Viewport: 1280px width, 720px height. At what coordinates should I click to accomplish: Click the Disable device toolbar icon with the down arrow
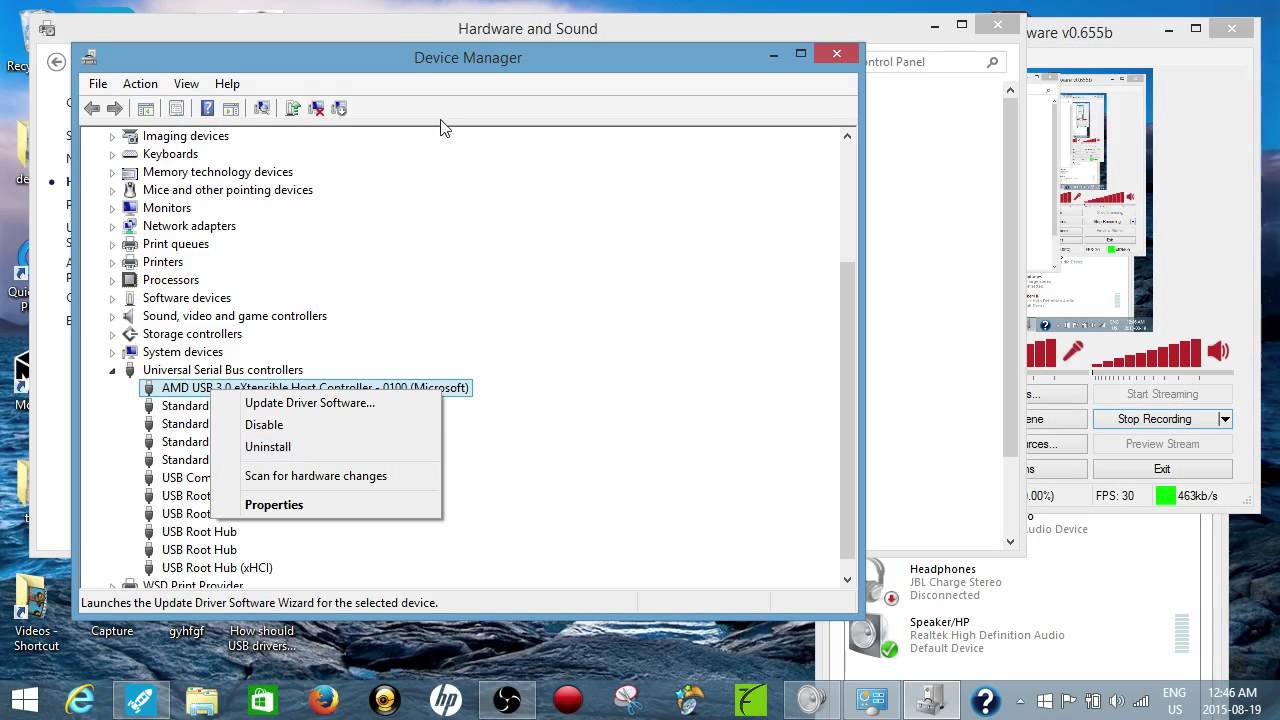pos(339,108)
